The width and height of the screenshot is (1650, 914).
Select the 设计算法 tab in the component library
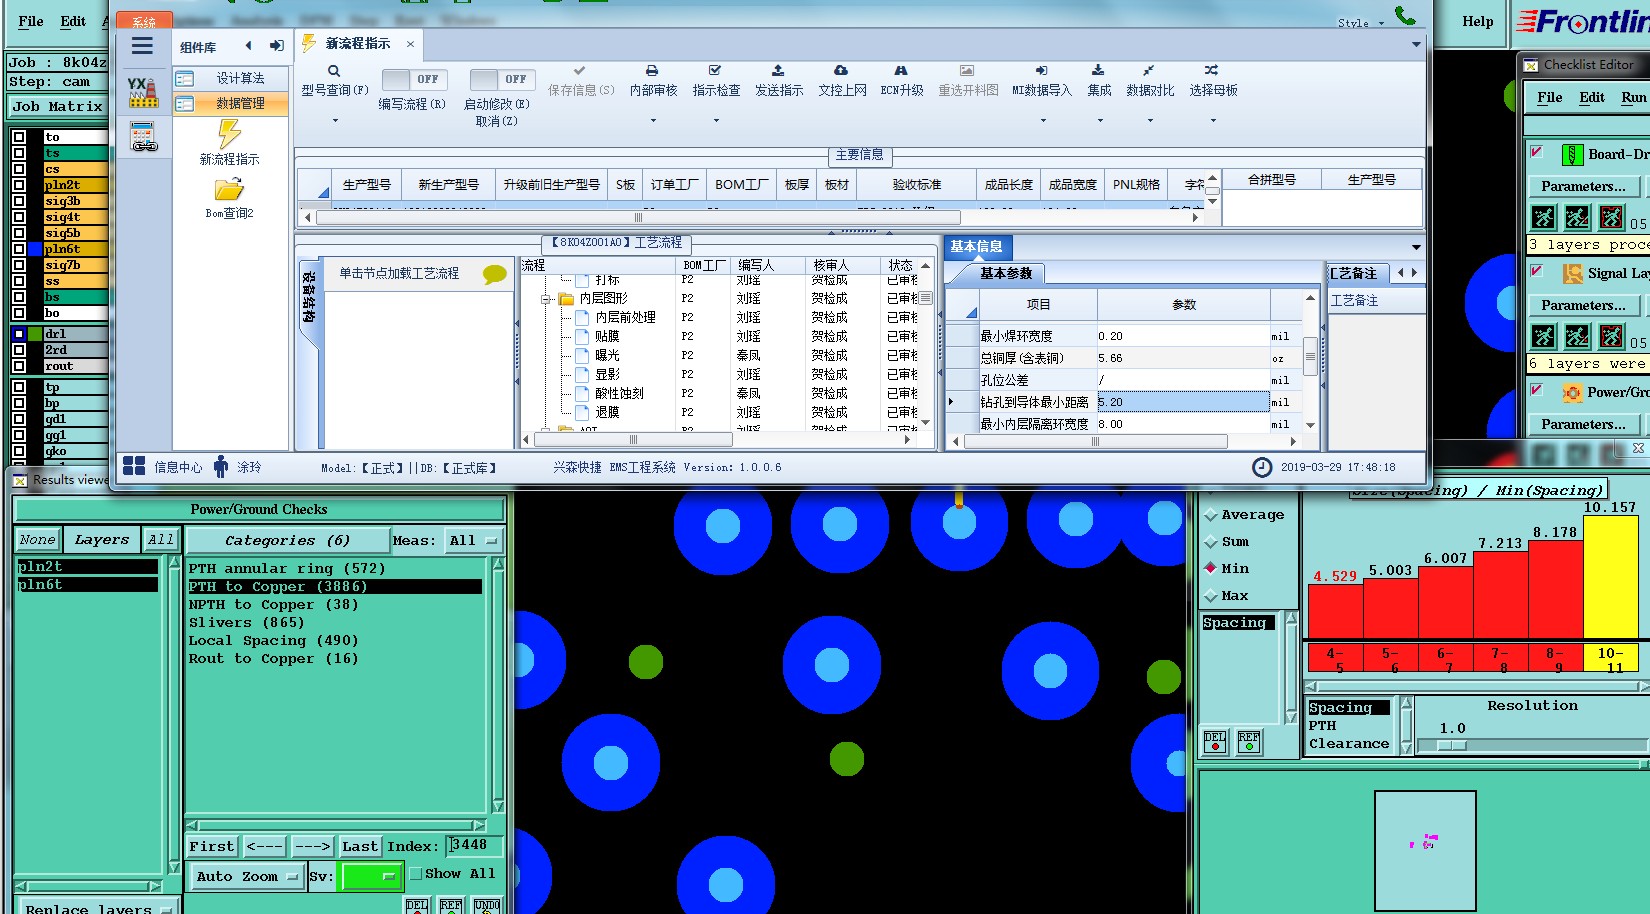point(231,78)
